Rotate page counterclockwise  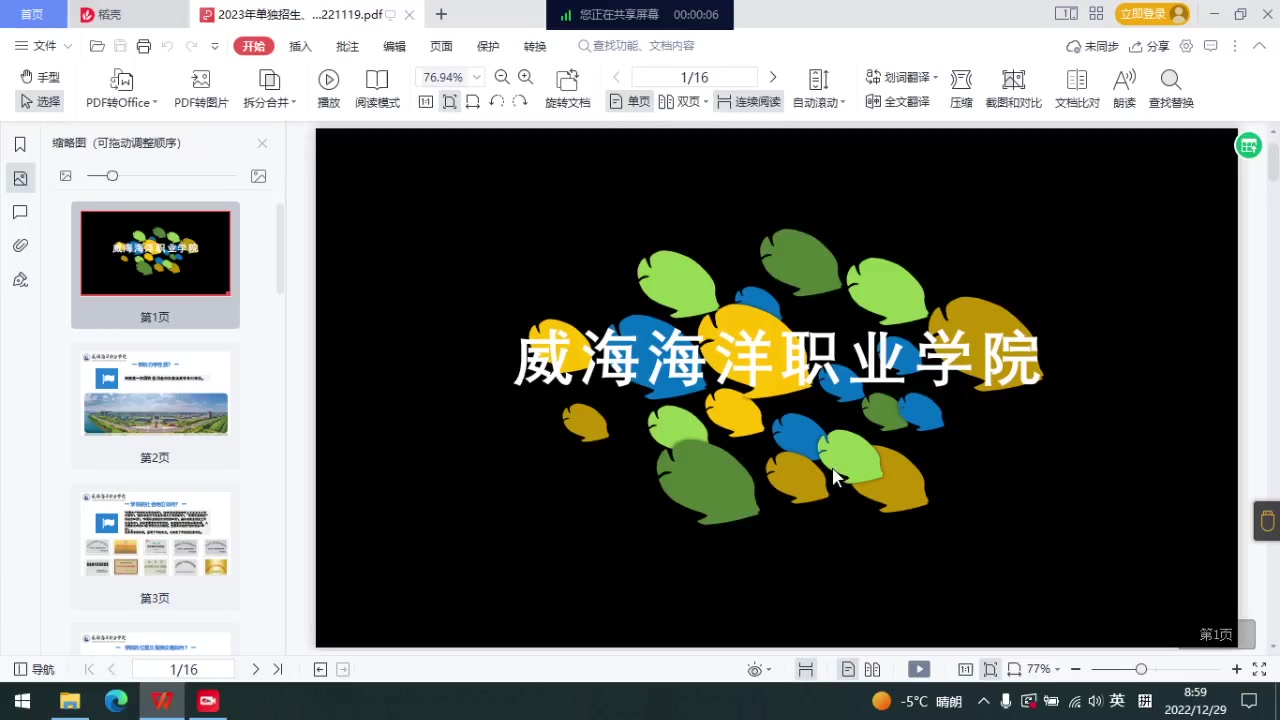(497, 102)
